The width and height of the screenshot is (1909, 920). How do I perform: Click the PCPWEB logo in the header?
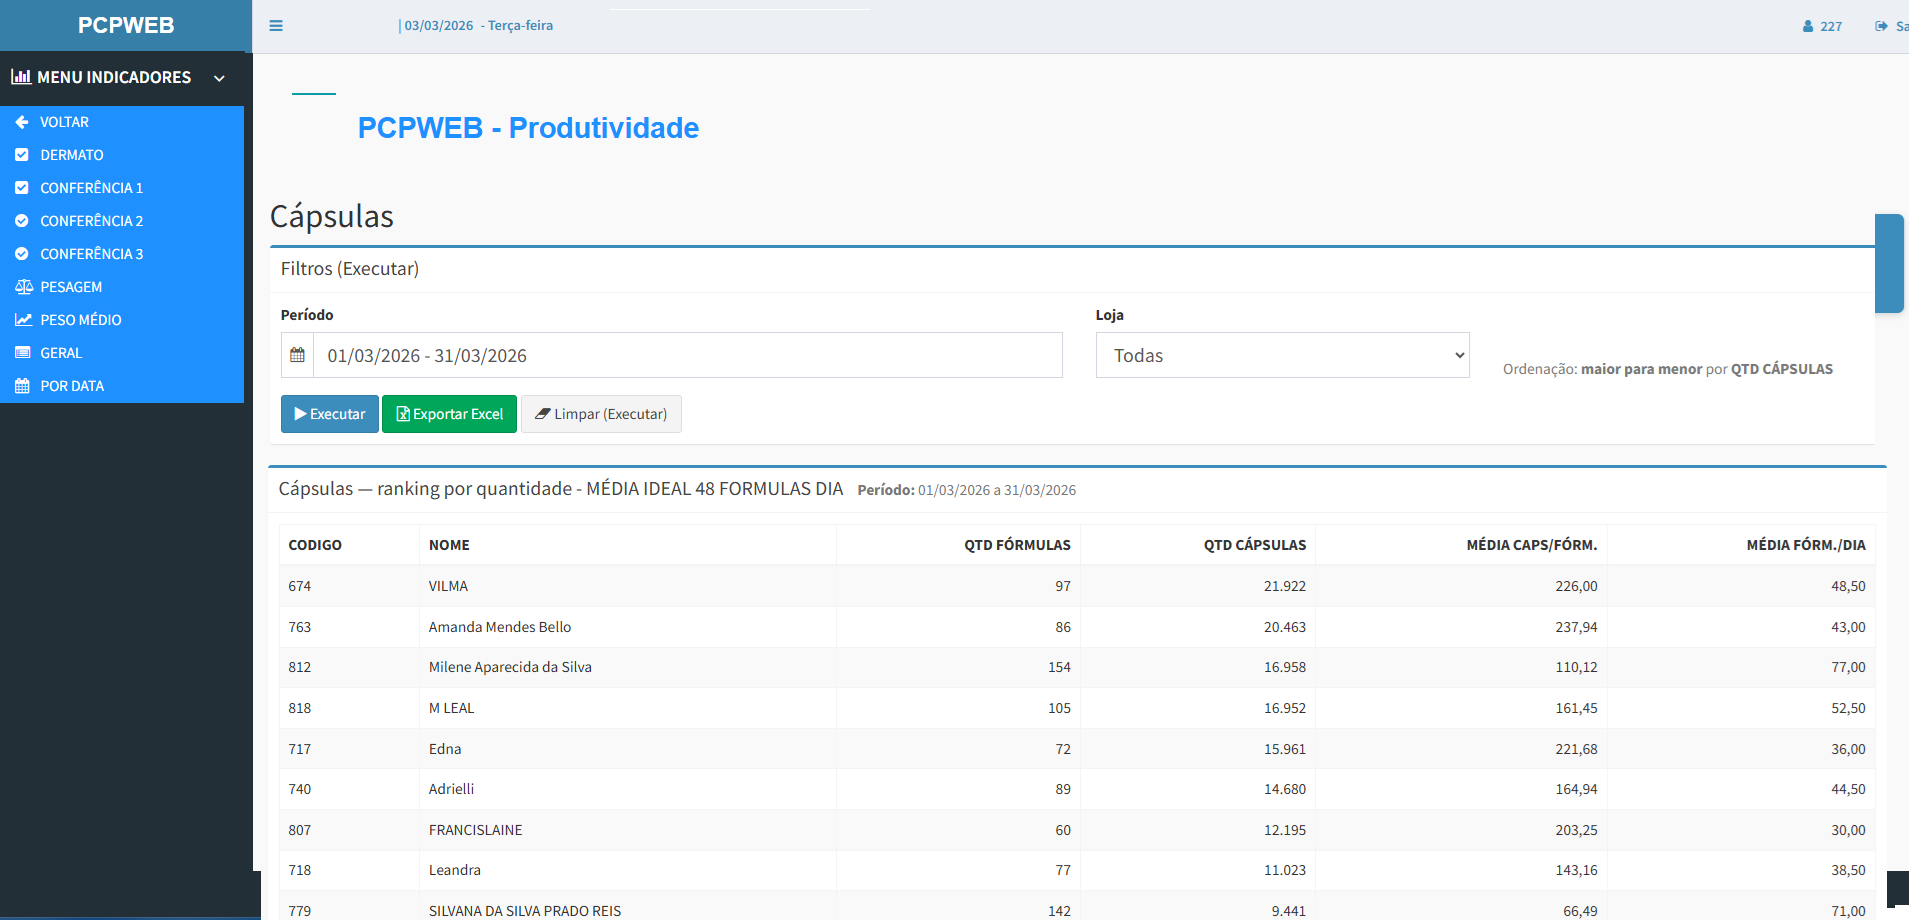tap(125, 25)
